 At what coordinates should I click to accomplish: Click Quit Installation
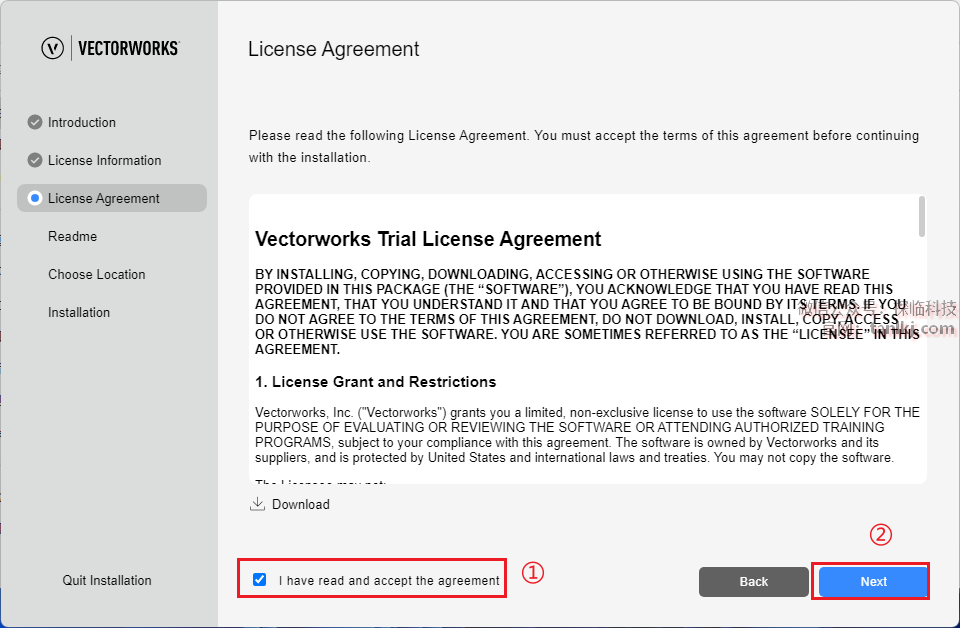[x=107, y=580]
